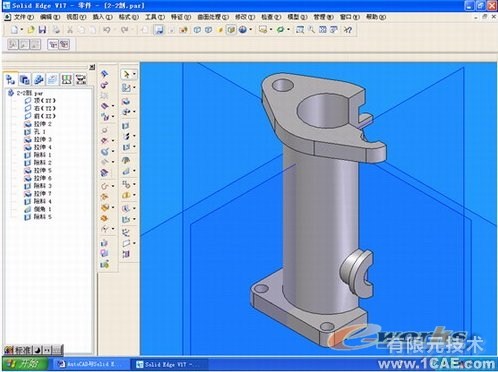Screen dimensions: 498x372
Task: Open the 视图 menu
Action: click(x=76, y=17)
